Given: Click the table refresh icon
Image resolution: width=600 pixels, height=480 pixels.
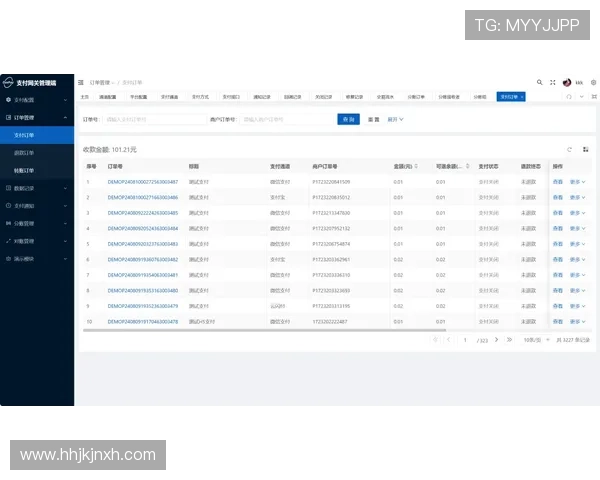Looking at the screenshot, I should [x=570, y=148].
